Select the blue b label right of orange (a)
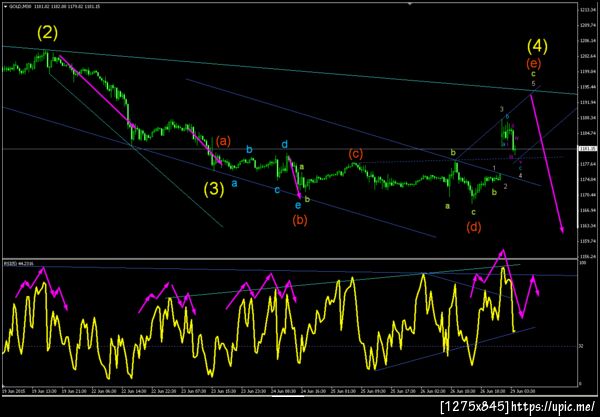600x417 pixels. point(249,149)
